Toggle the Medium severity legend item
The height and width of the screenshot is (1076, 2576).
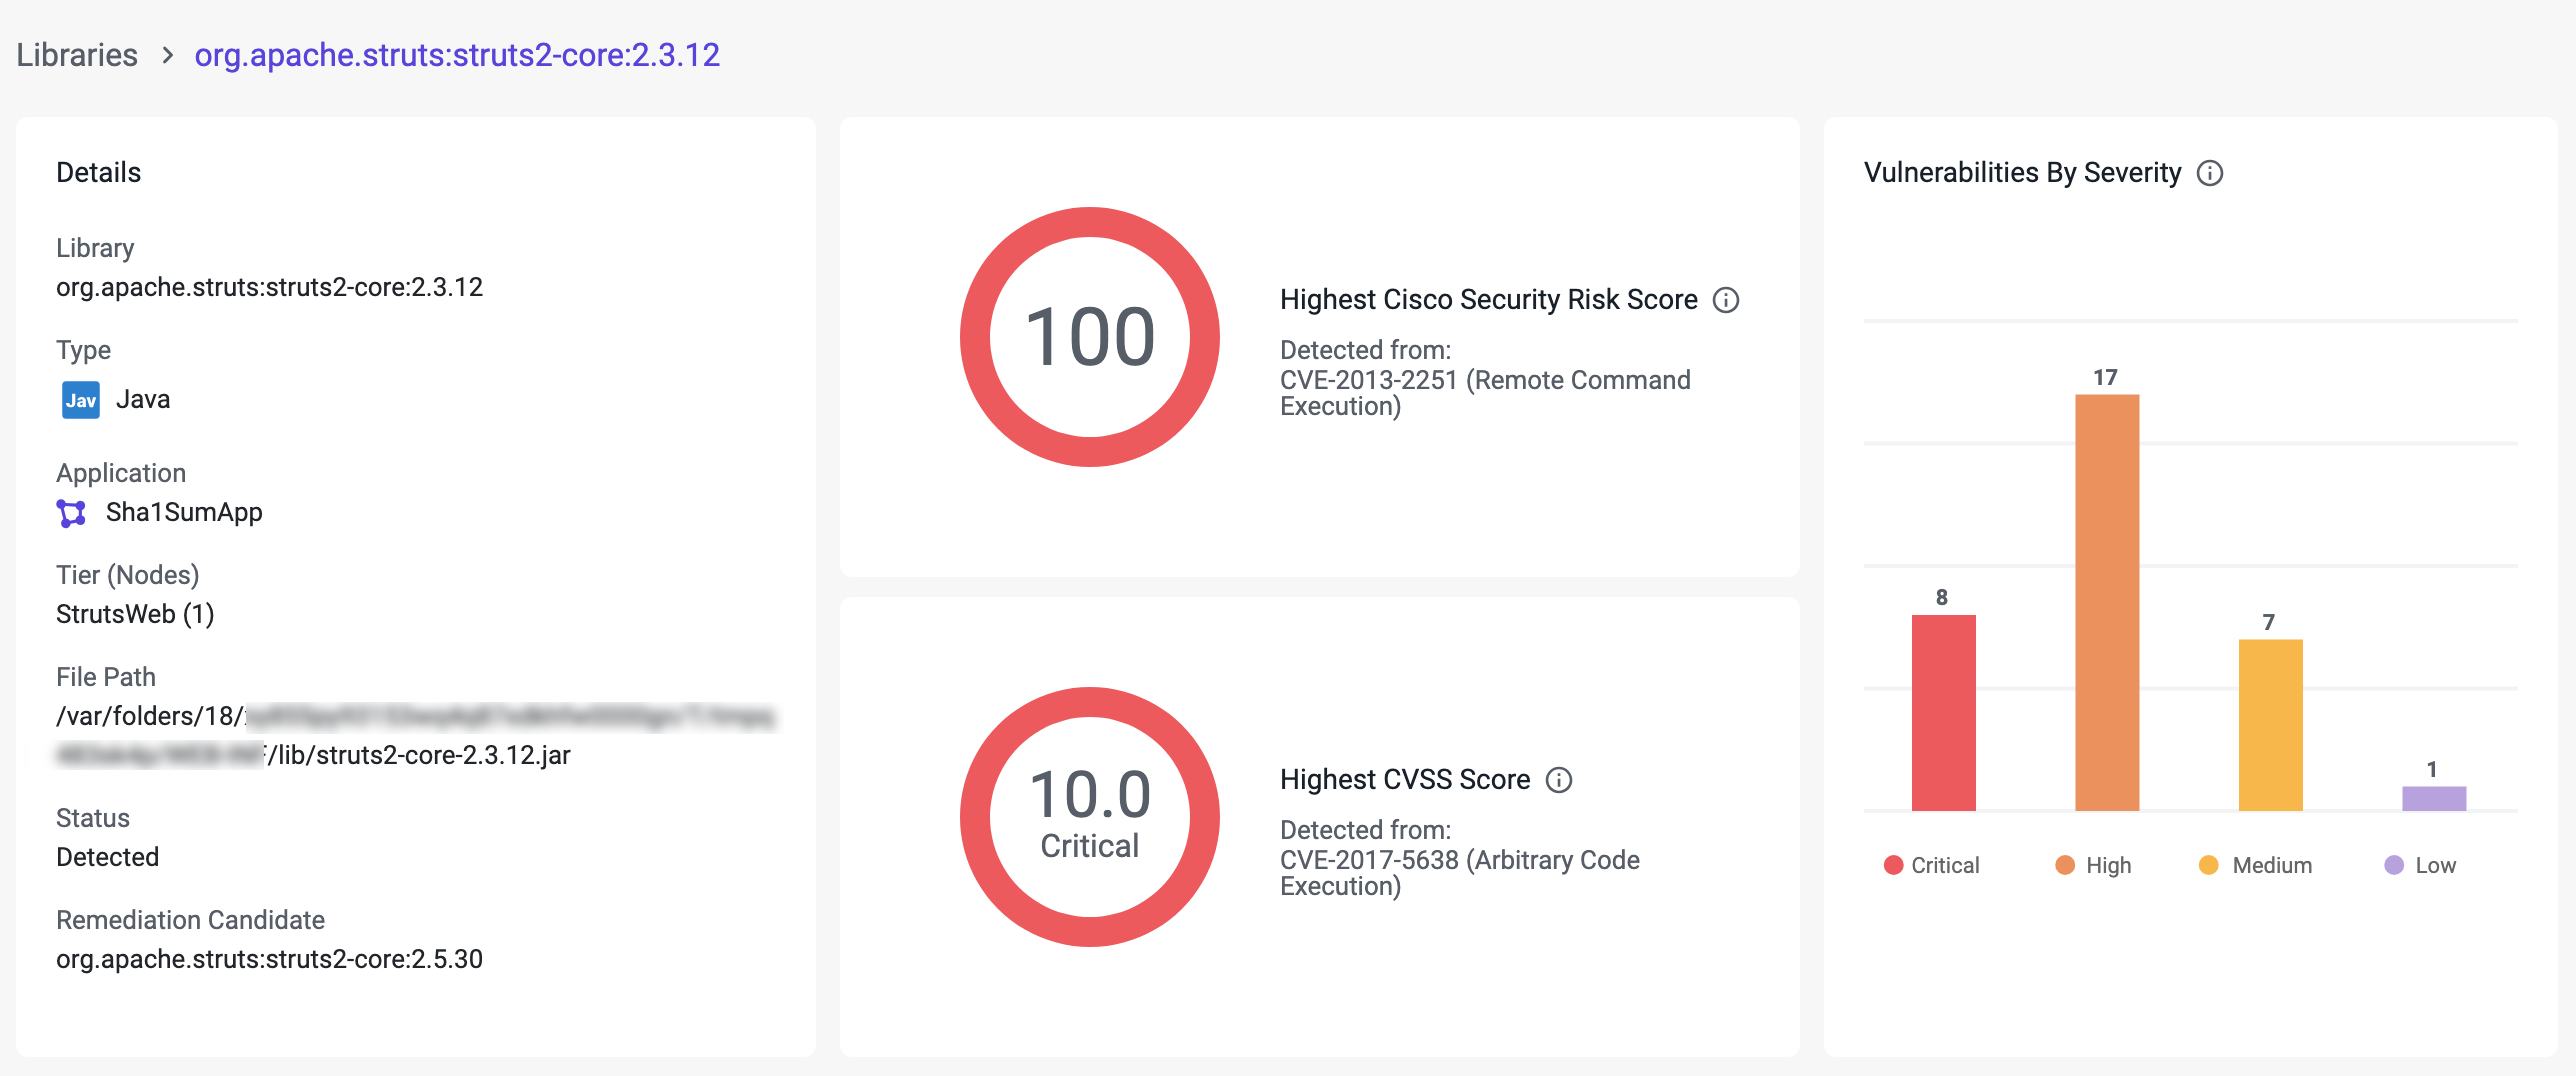point(2256,865)
